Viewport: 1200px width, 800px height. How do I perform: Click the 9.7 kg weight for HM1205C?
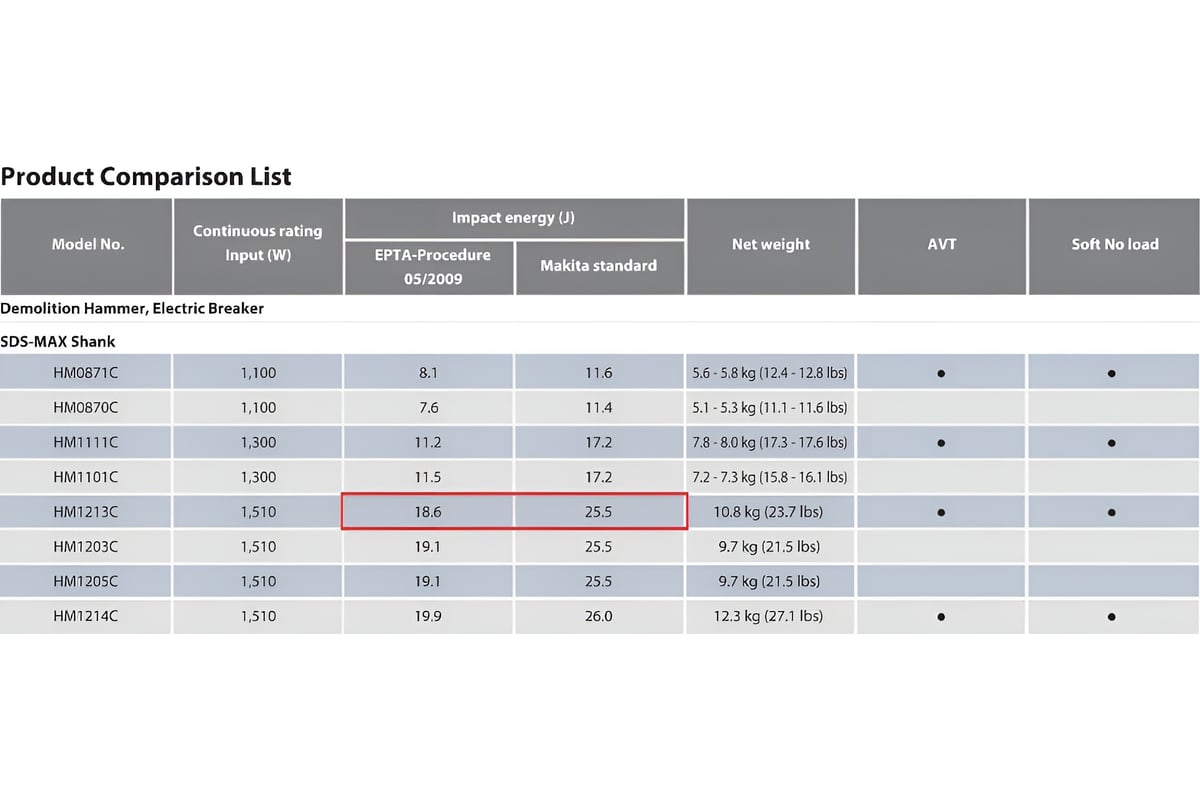tap(770, 581)
